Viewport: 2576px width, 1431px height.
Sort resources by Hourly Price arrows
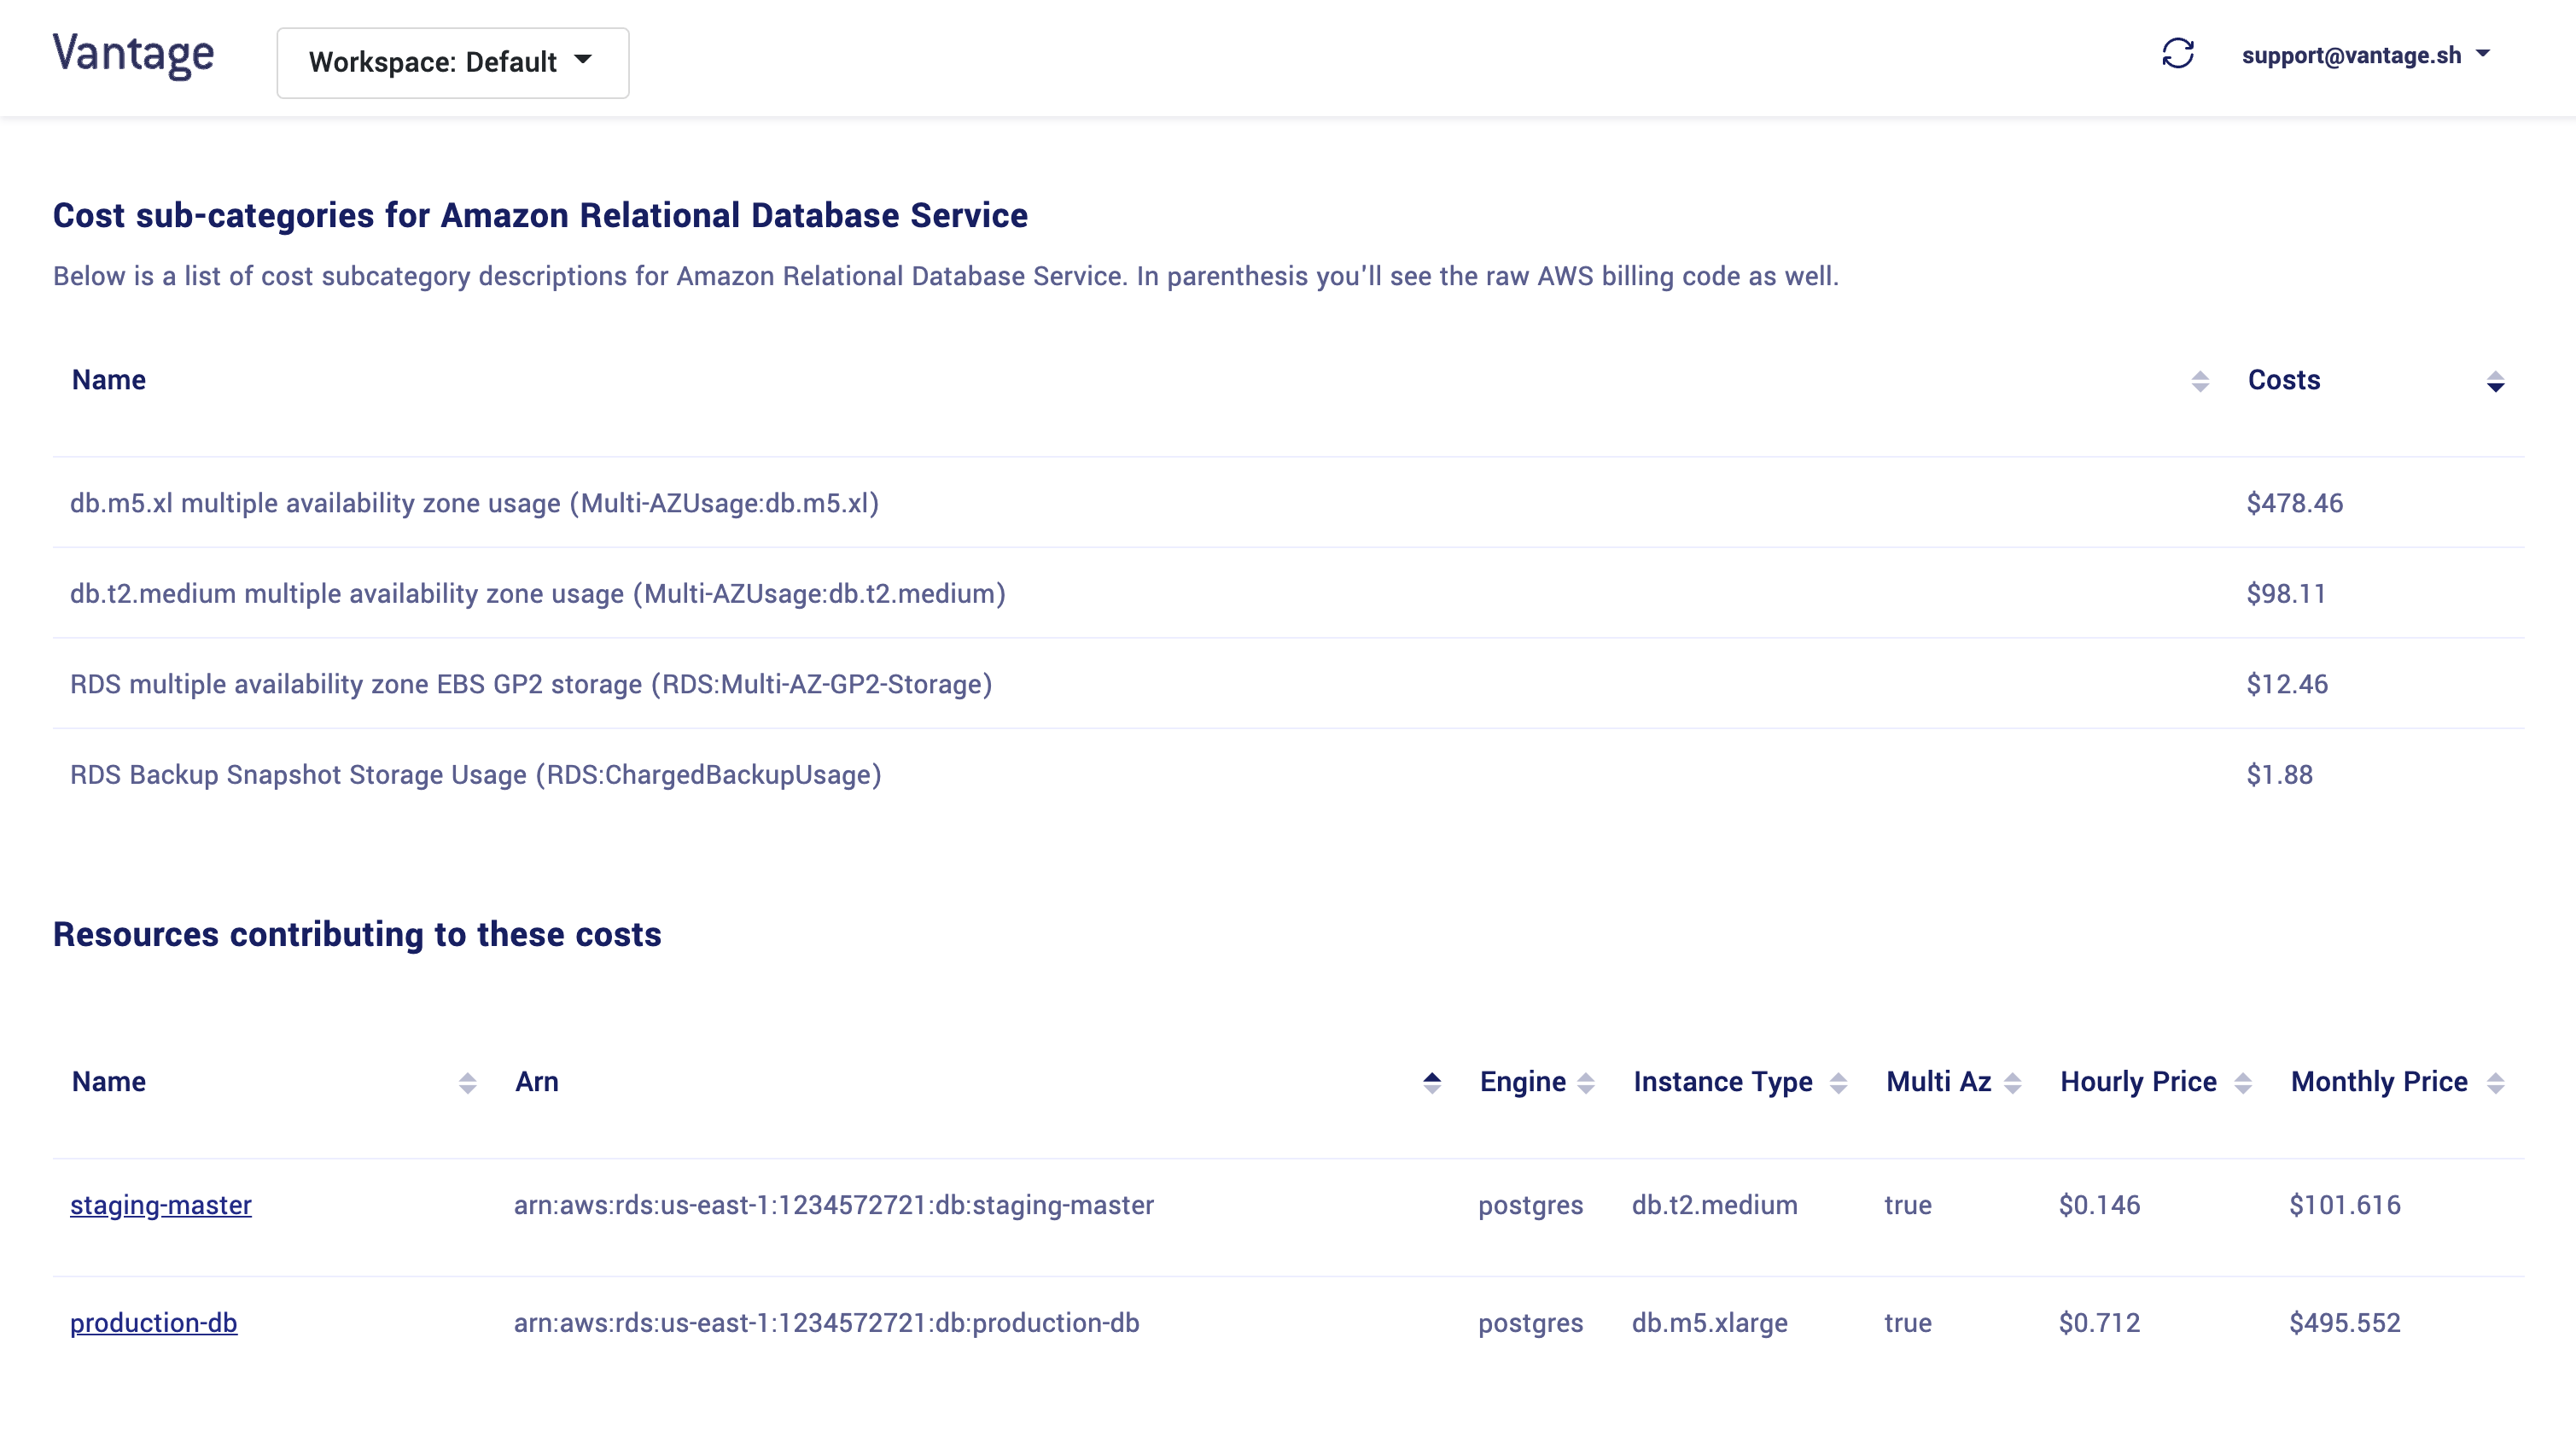2243,1083
